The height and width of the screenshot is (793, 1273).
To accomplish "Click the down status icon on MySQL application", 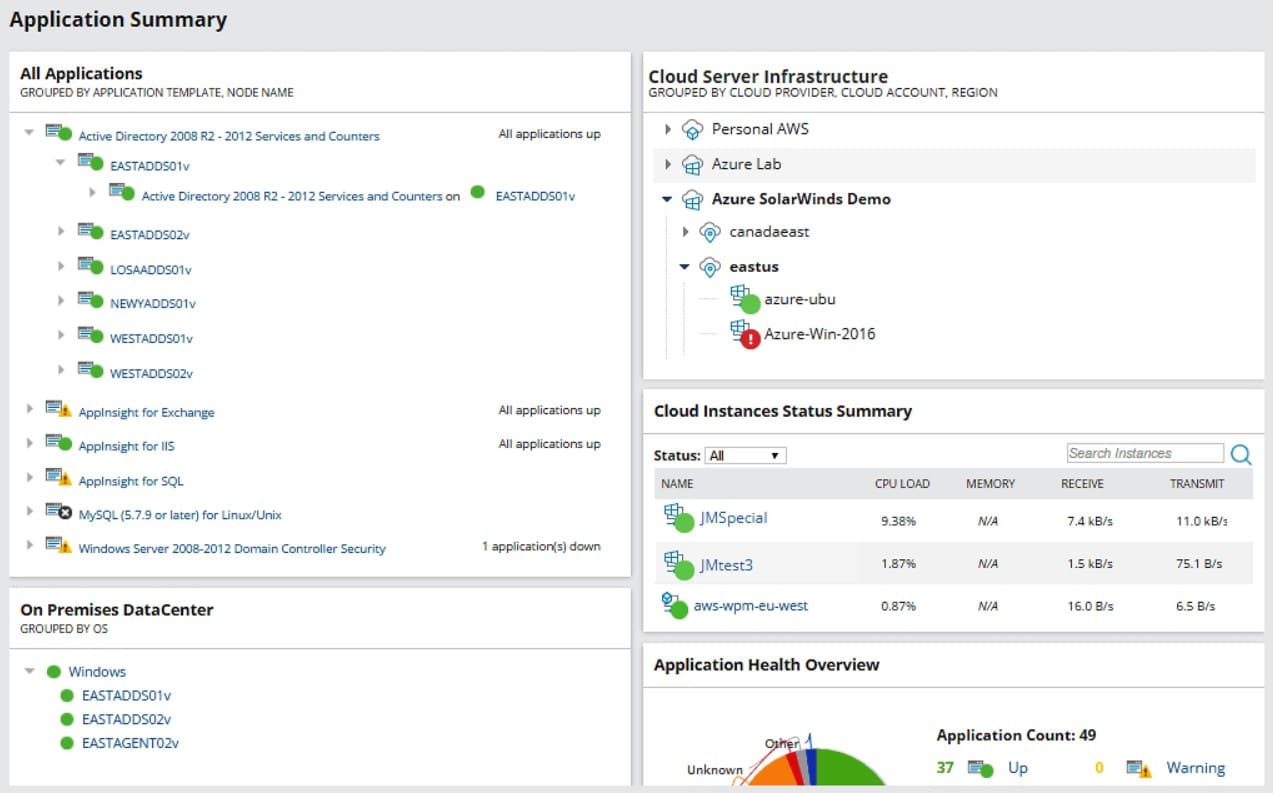I will (x=64, y=514).
